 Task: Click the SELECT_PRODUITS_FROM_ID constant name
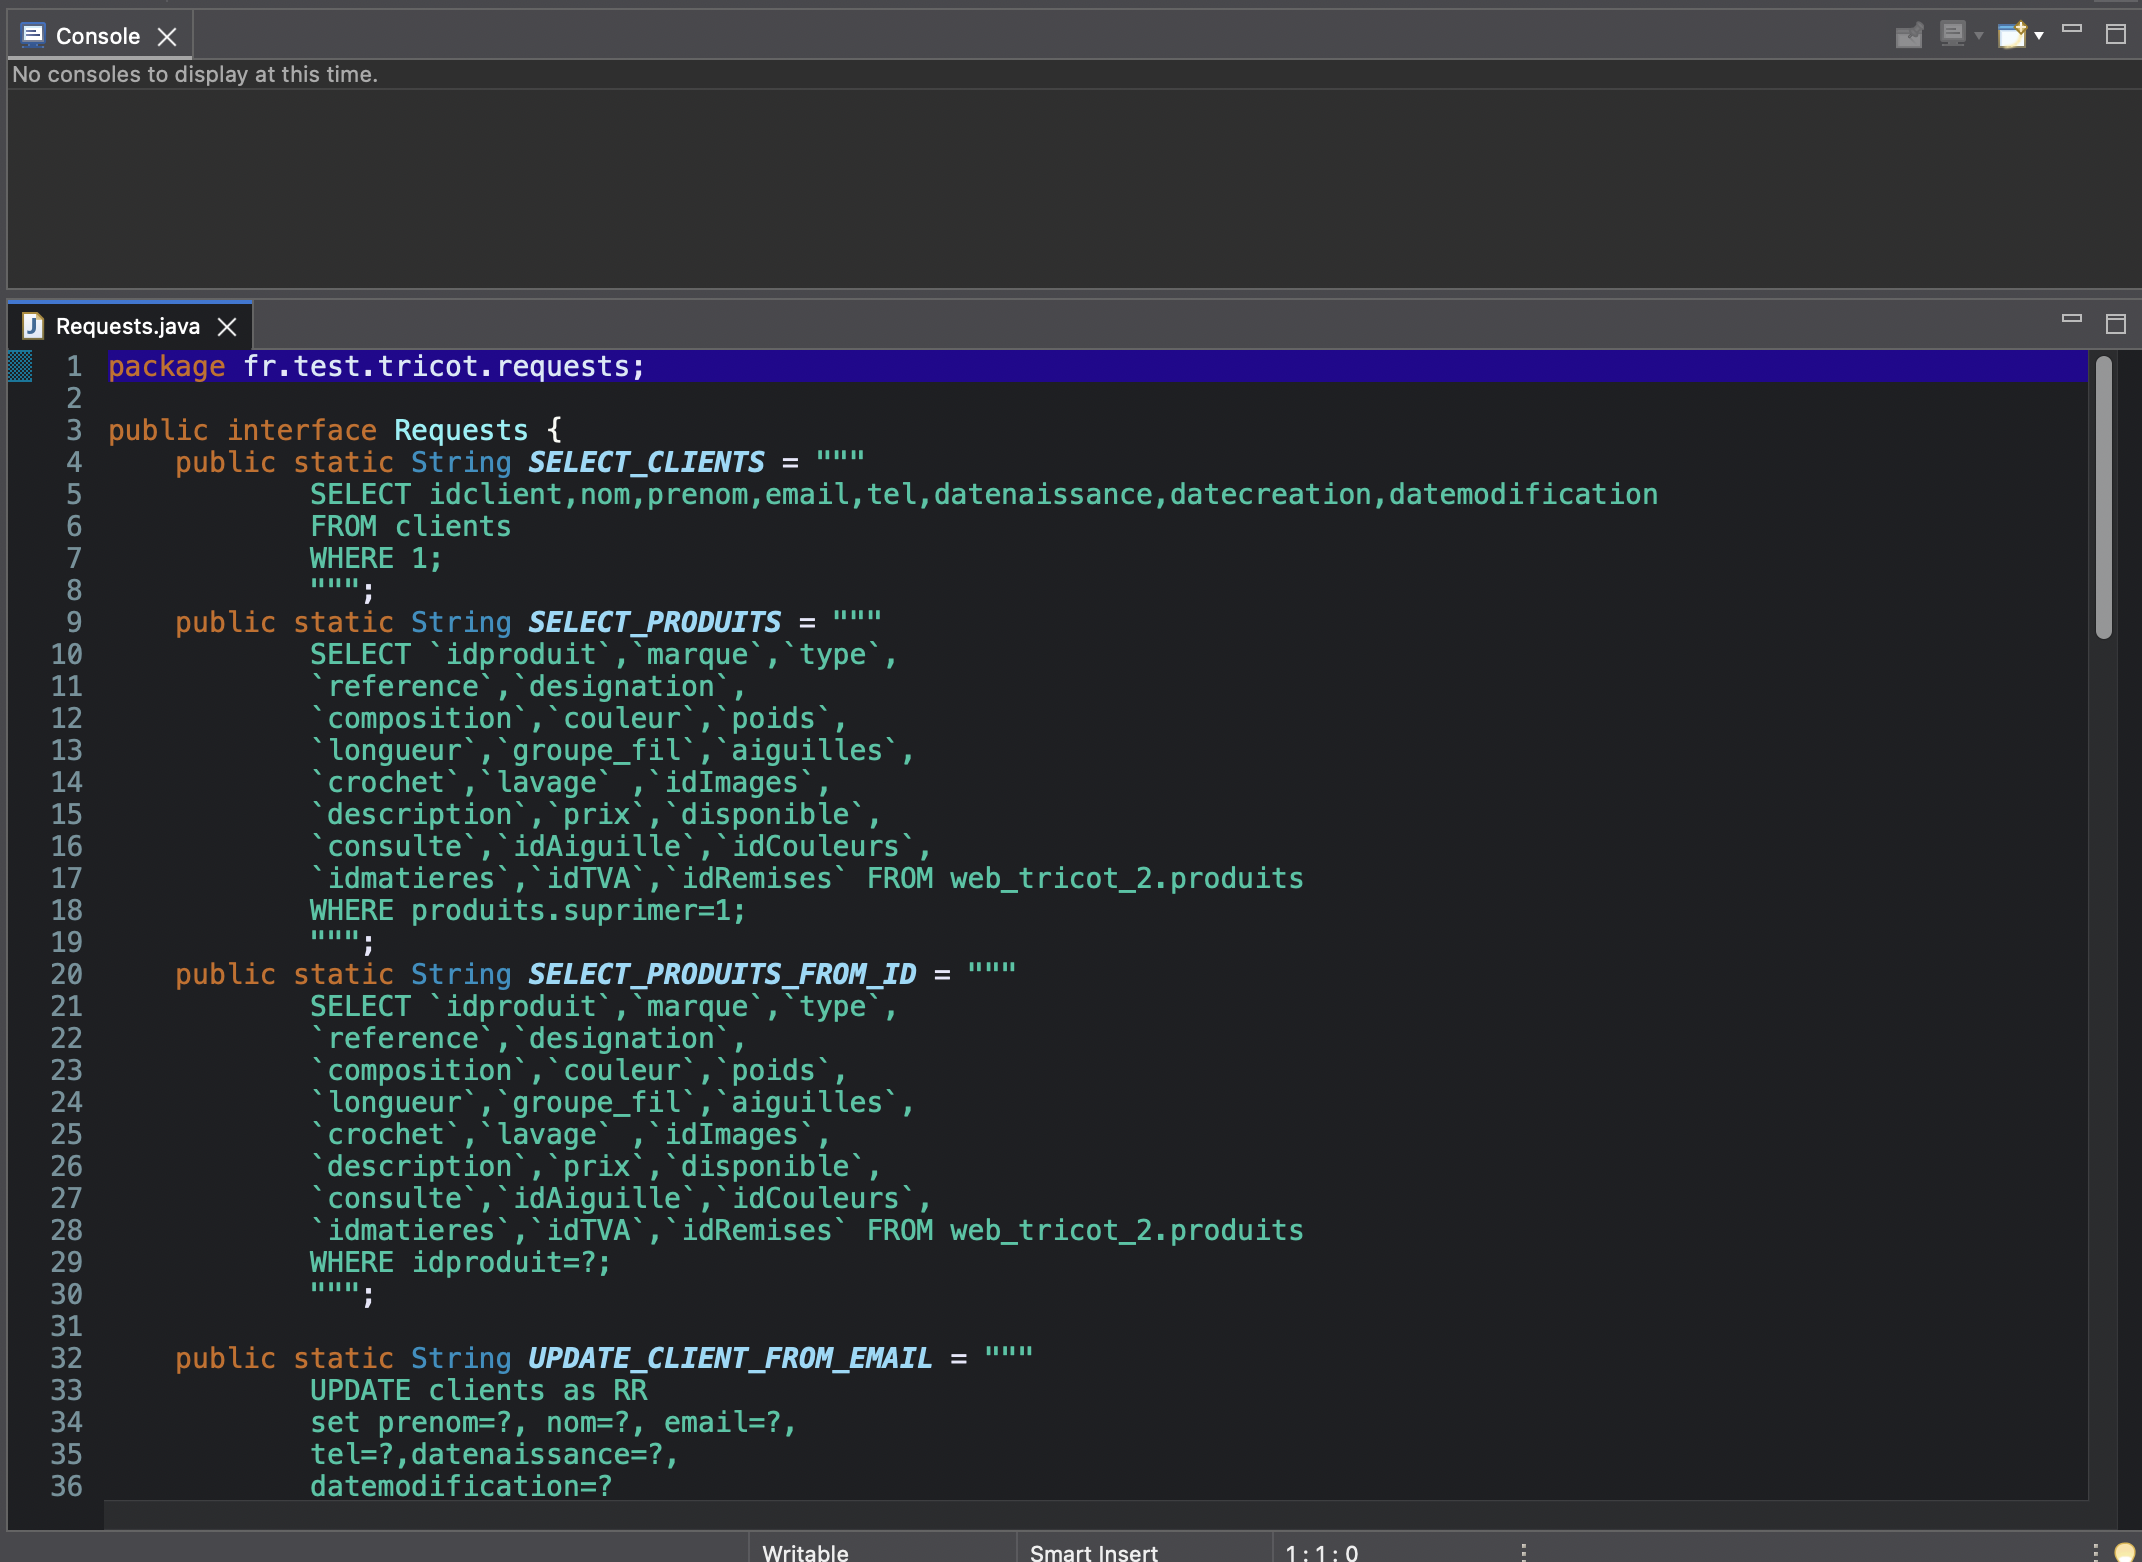(x=721, y=974)
